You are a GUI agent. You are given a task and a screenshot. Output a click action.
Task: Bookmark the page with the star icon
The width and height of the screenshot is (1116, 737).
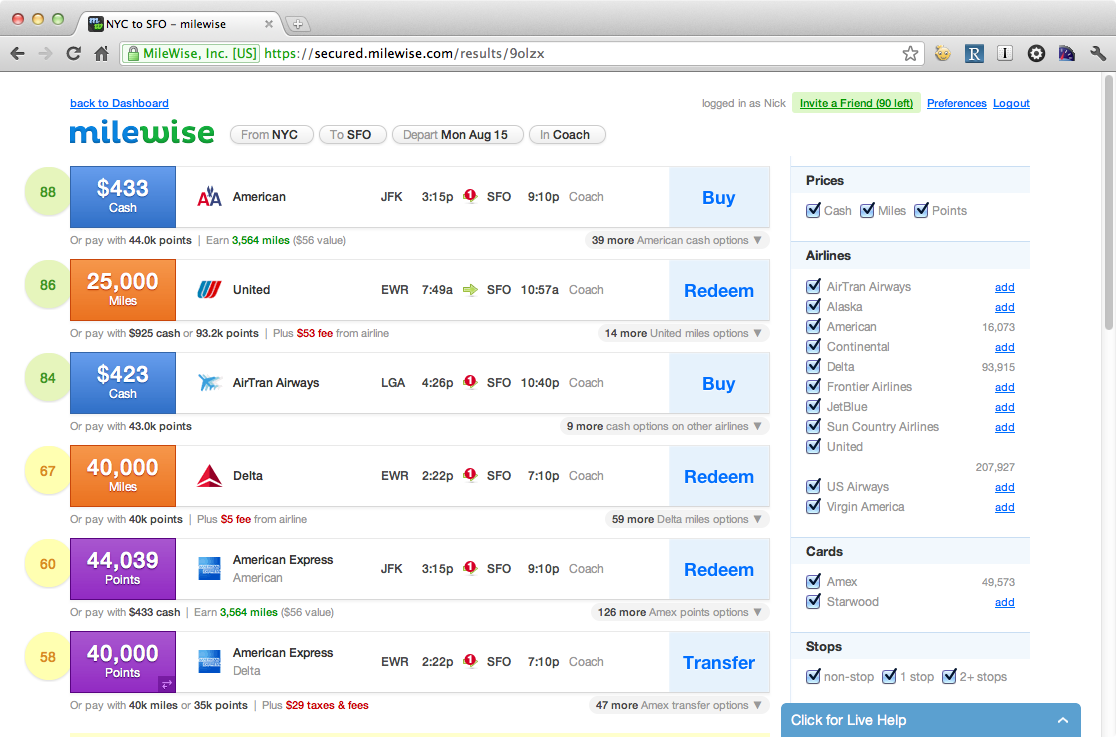(910, 53)
